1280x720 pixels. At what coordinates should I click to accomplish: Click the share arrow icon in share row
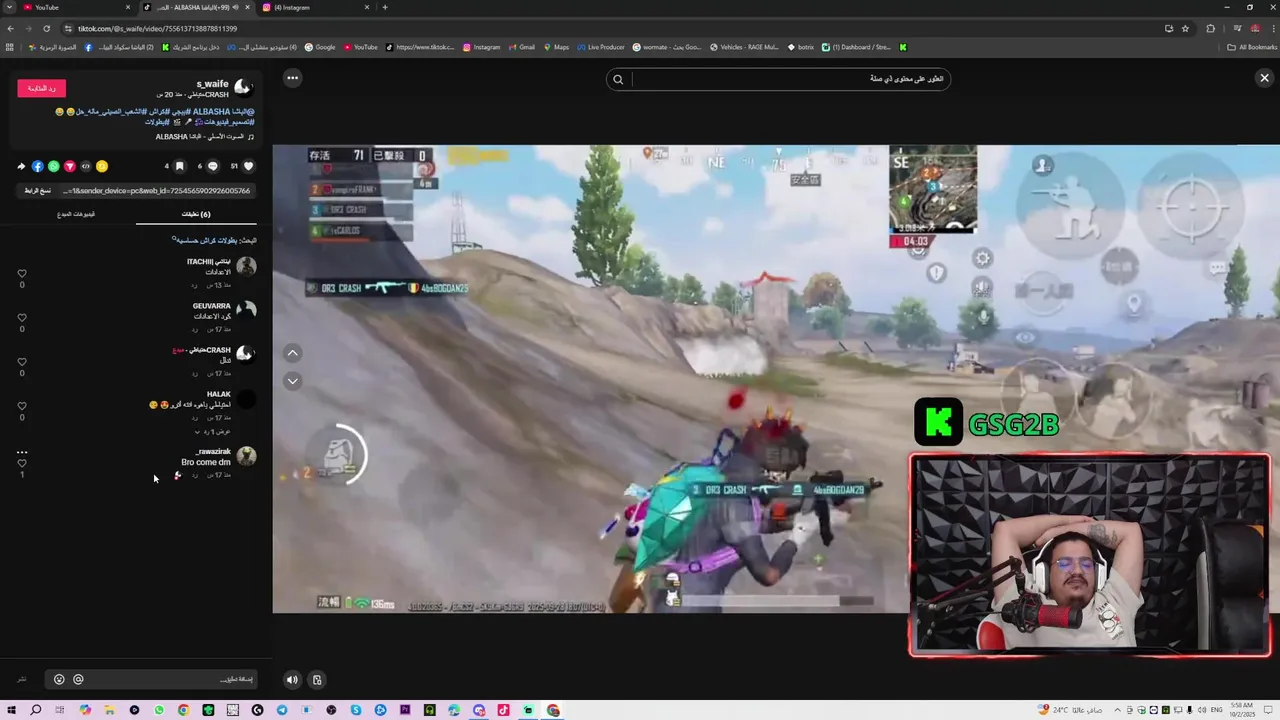click(21, 166)
